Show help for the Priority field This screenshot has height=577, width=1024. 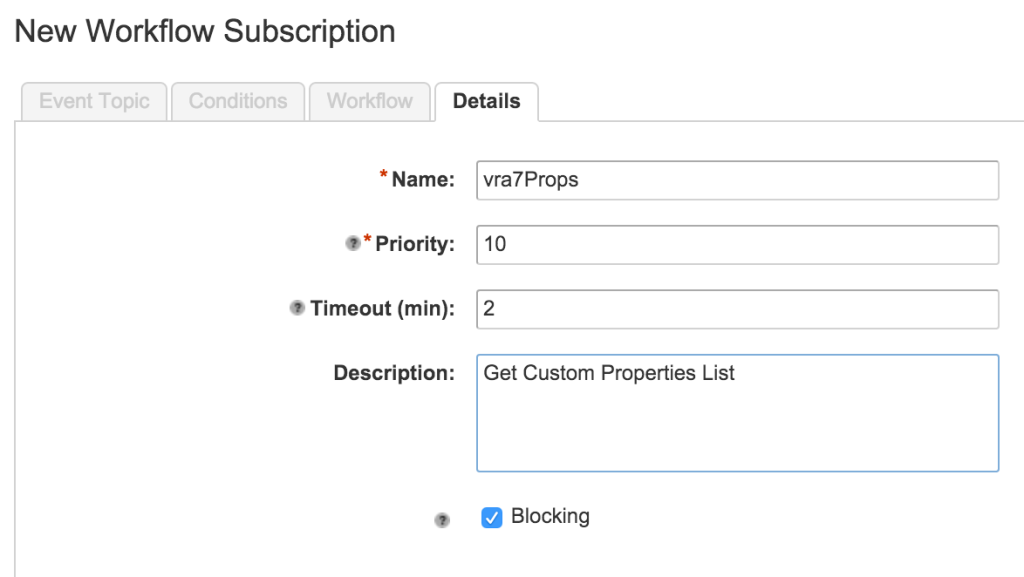[x=352, y=243]
